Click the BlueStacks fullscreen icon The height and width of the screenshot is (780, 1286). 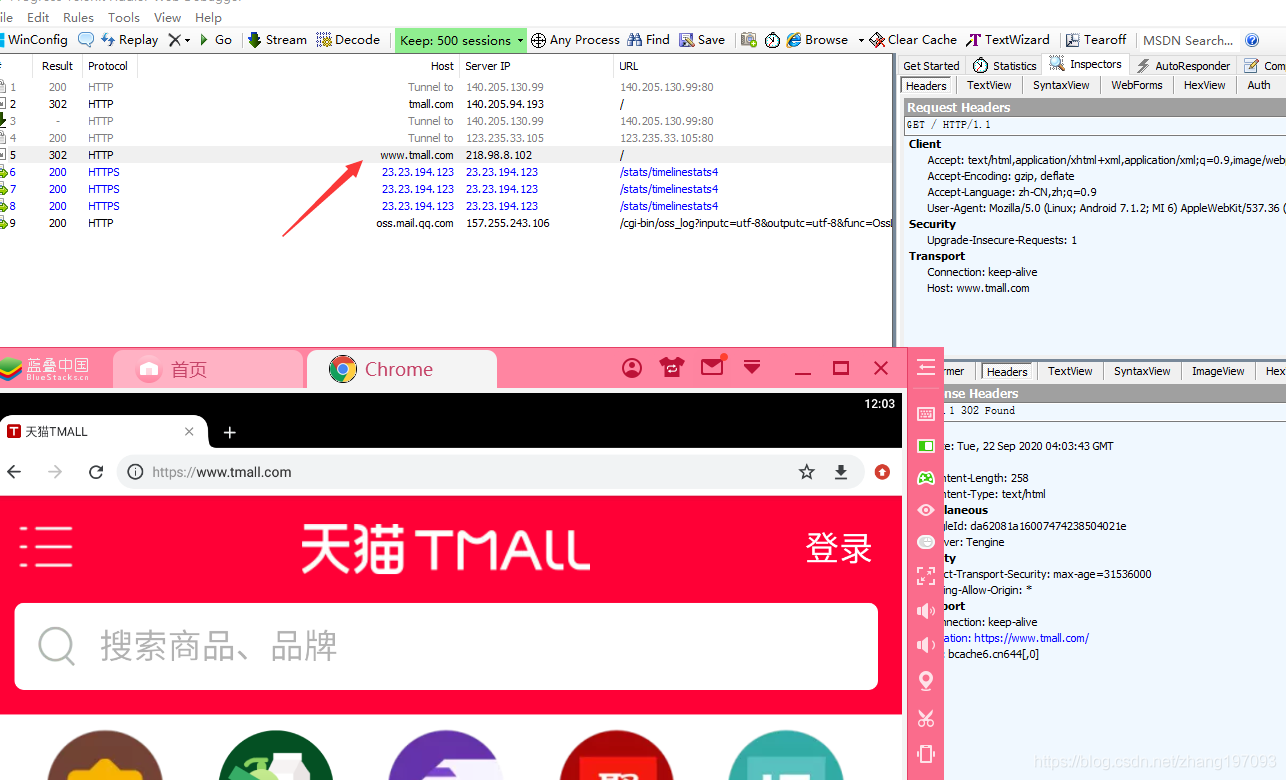tap(926, 576)
